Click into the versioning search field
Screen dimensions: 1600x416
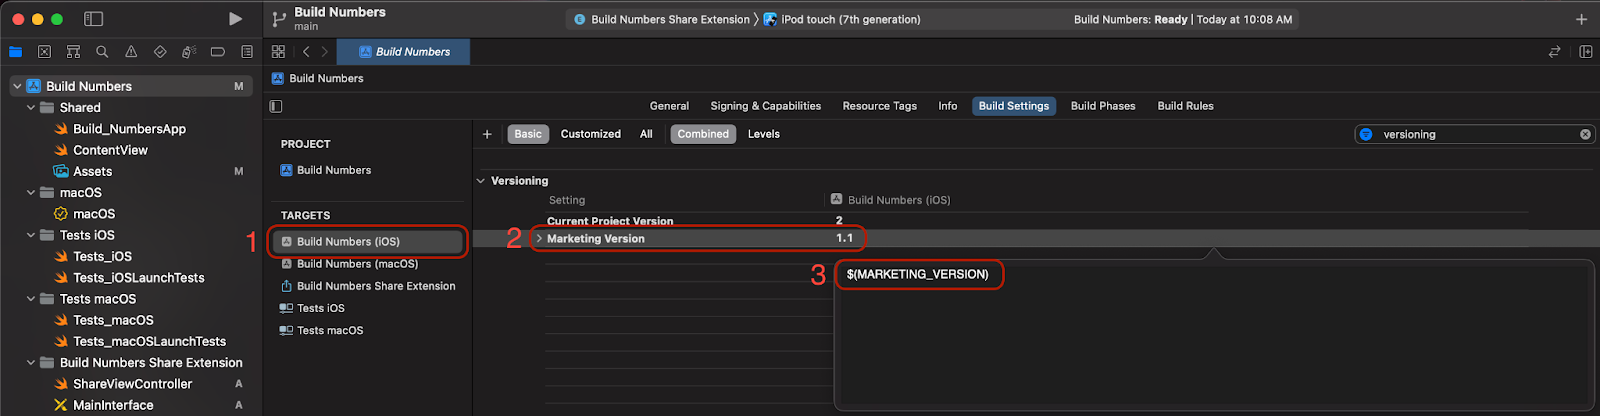tap(1475, 134)
